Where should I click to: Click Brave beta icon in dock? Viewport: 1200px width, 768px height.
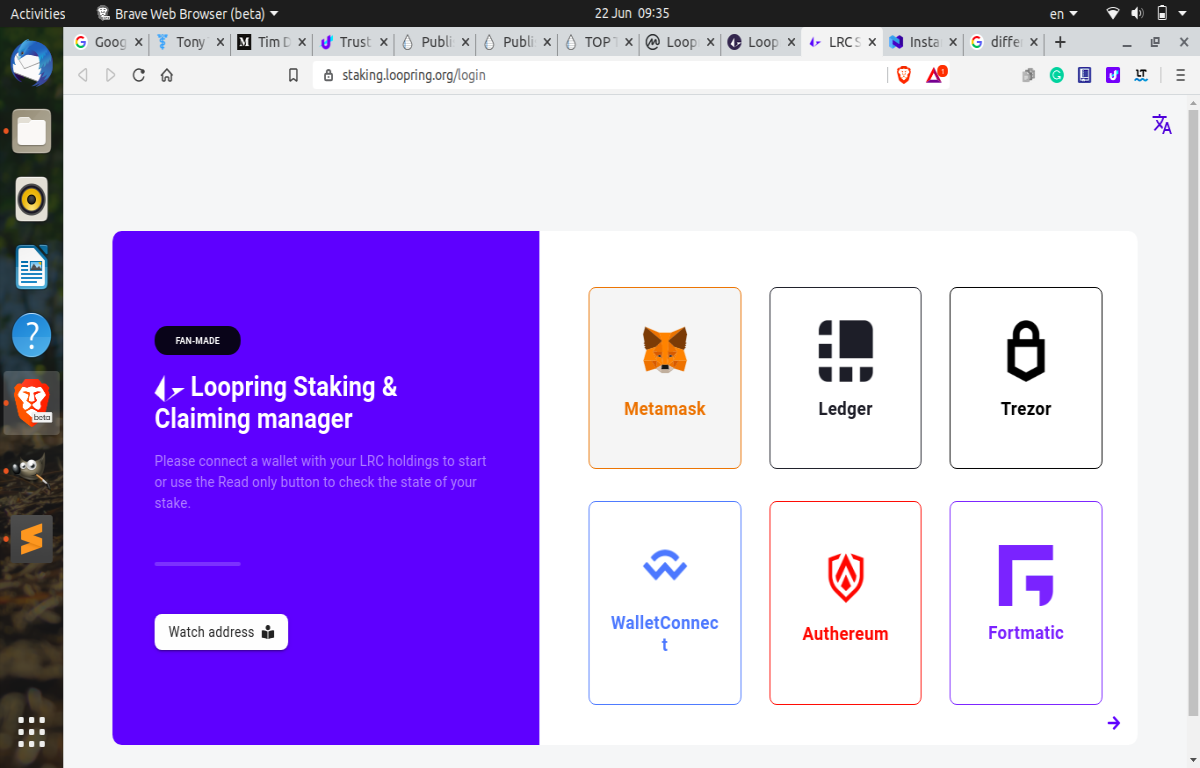click(32, 403)
